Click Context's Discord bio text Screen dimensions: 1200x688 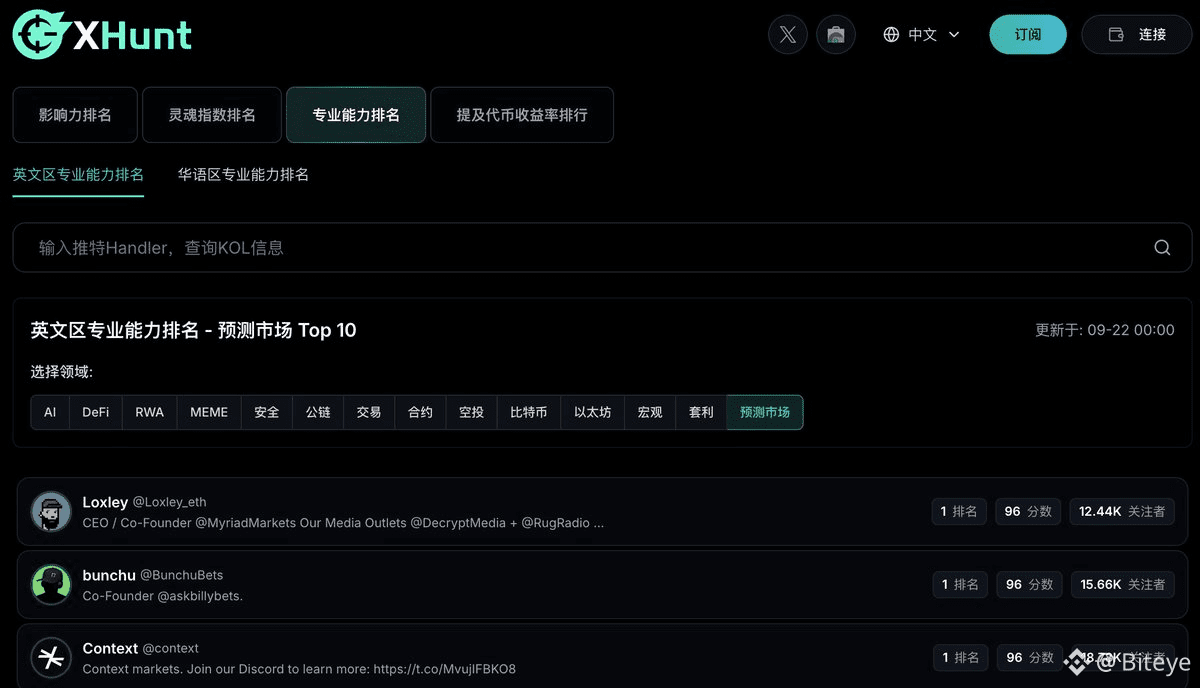[x=299, y=669]
